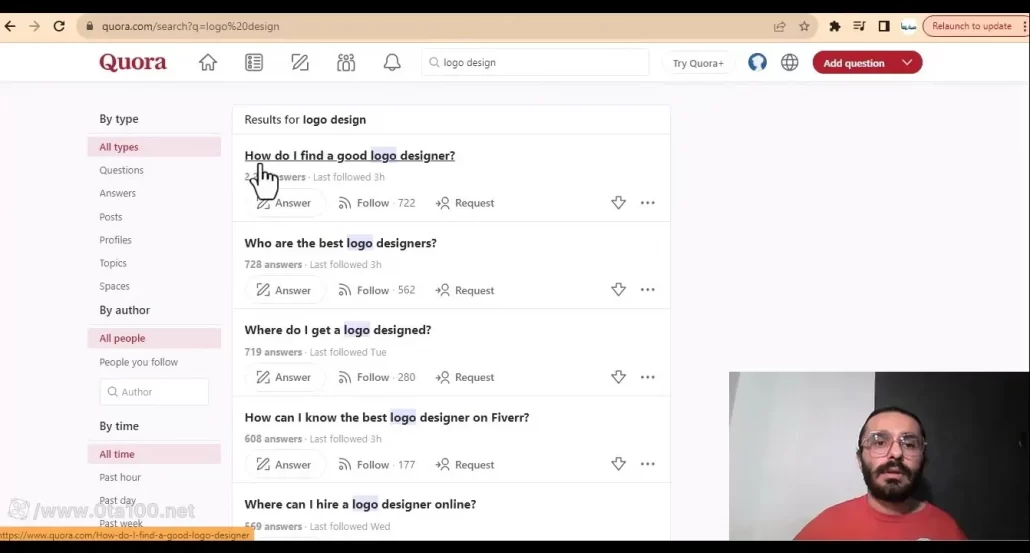Expand the Add question dropdown arrow

(907, 63)
